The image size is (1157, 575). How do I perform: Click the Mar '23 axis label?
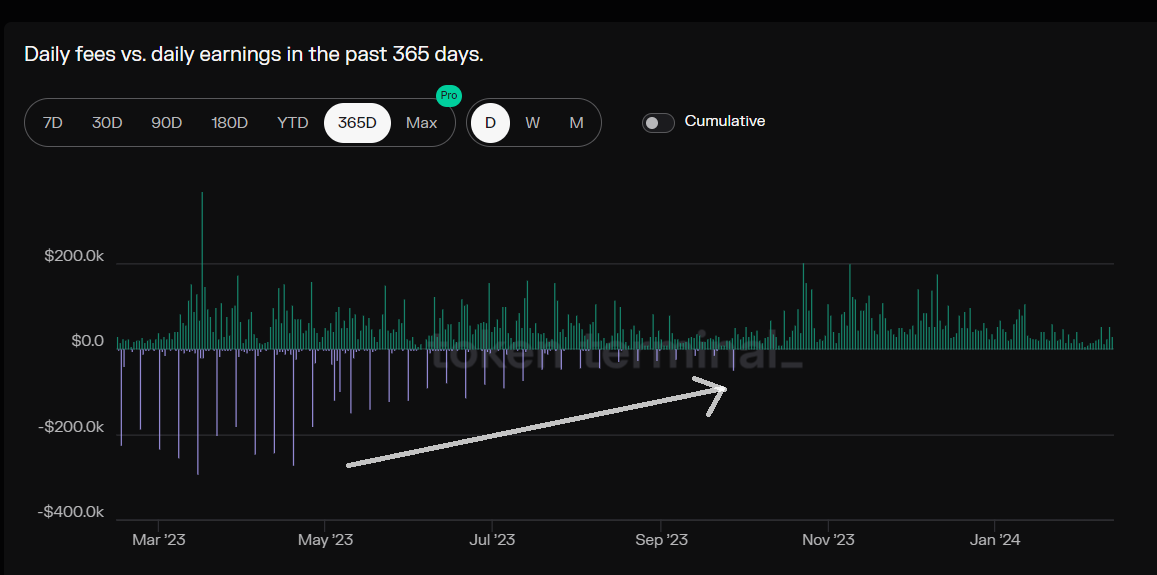[x=159, y=540]
